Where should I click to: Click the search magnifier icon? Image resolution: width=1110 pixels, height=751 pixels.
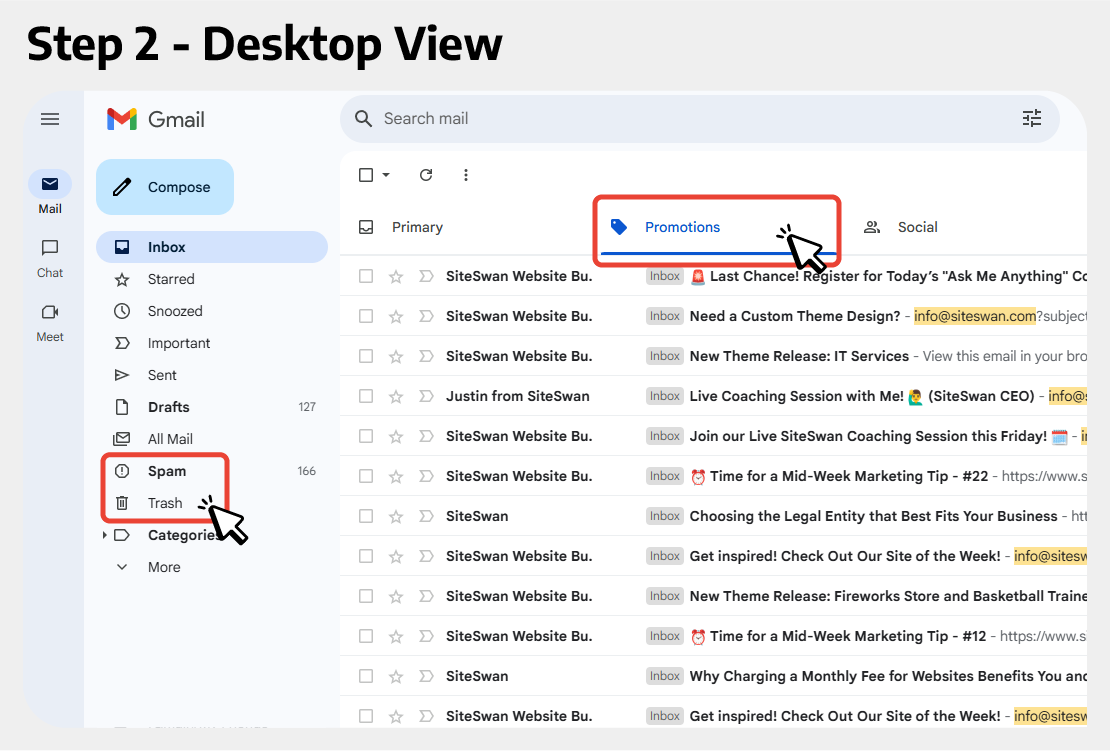coord(363,119)
